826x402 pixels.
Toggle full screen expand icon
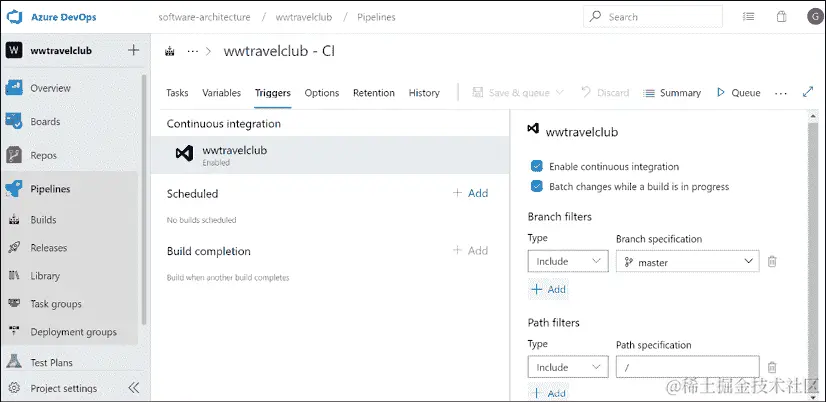(808, 92)
